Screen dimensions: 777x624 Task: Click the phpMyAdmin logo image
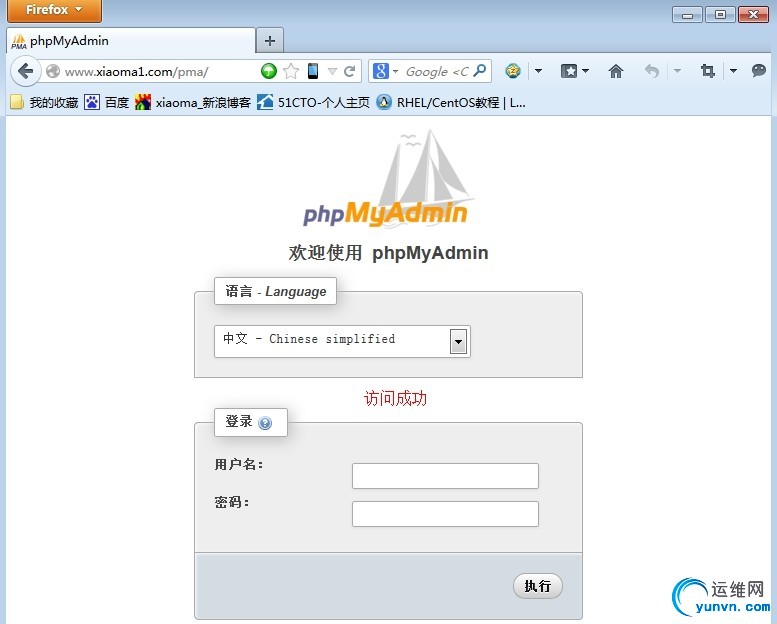click(x=388, y=179)
